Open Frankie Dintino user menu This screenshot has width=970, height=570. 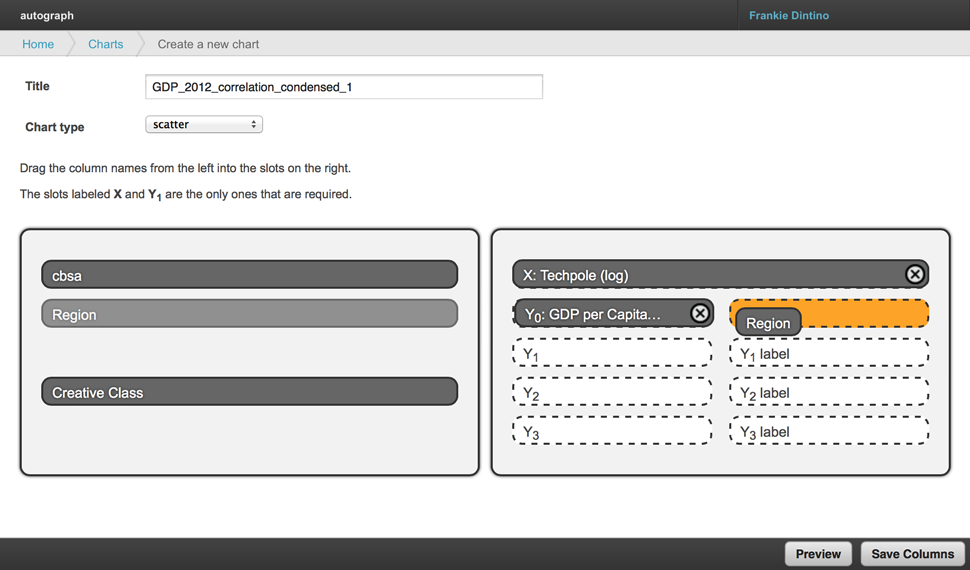click(x=788, y=15)
